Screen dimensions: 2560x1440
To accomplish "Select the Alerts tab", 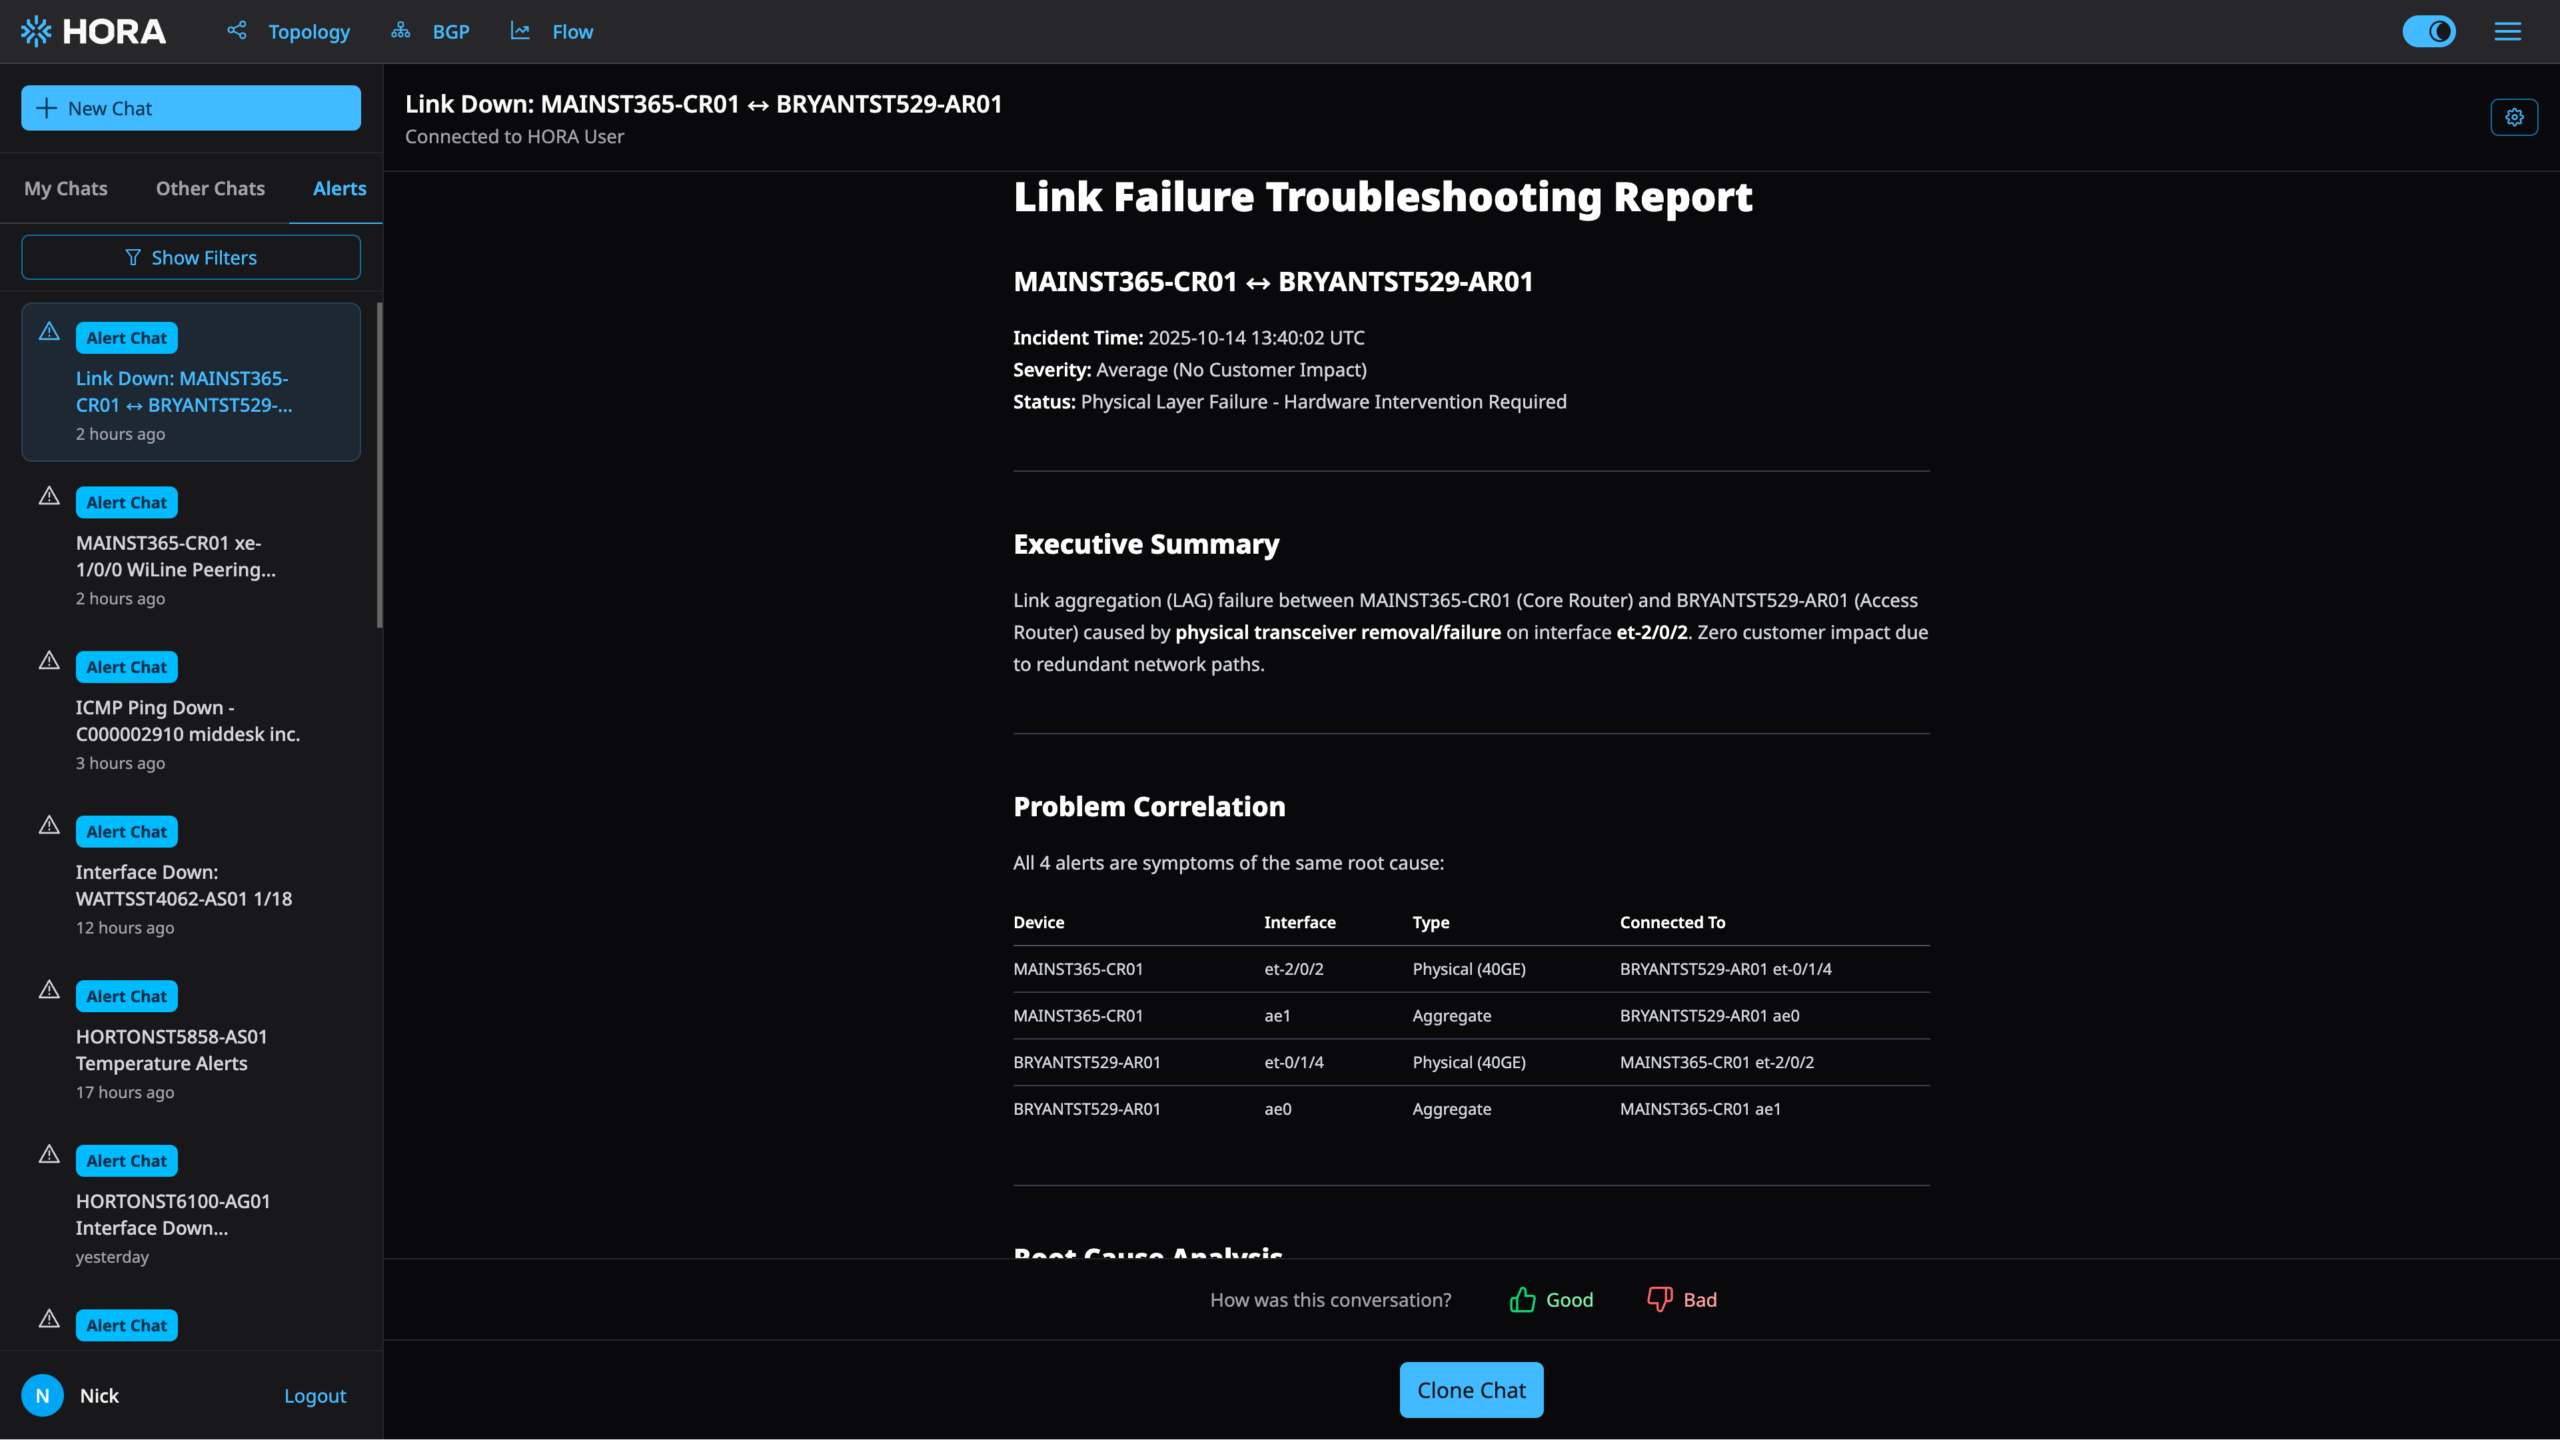I will [x=339, y=188].
